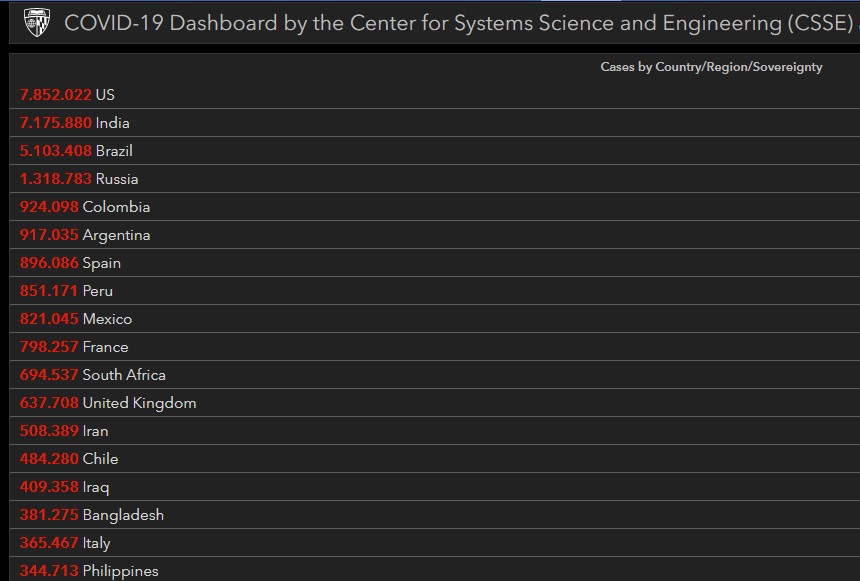Click Iraq in the cases list
This screenshot has height=581, width=860.
pos(64,487)
